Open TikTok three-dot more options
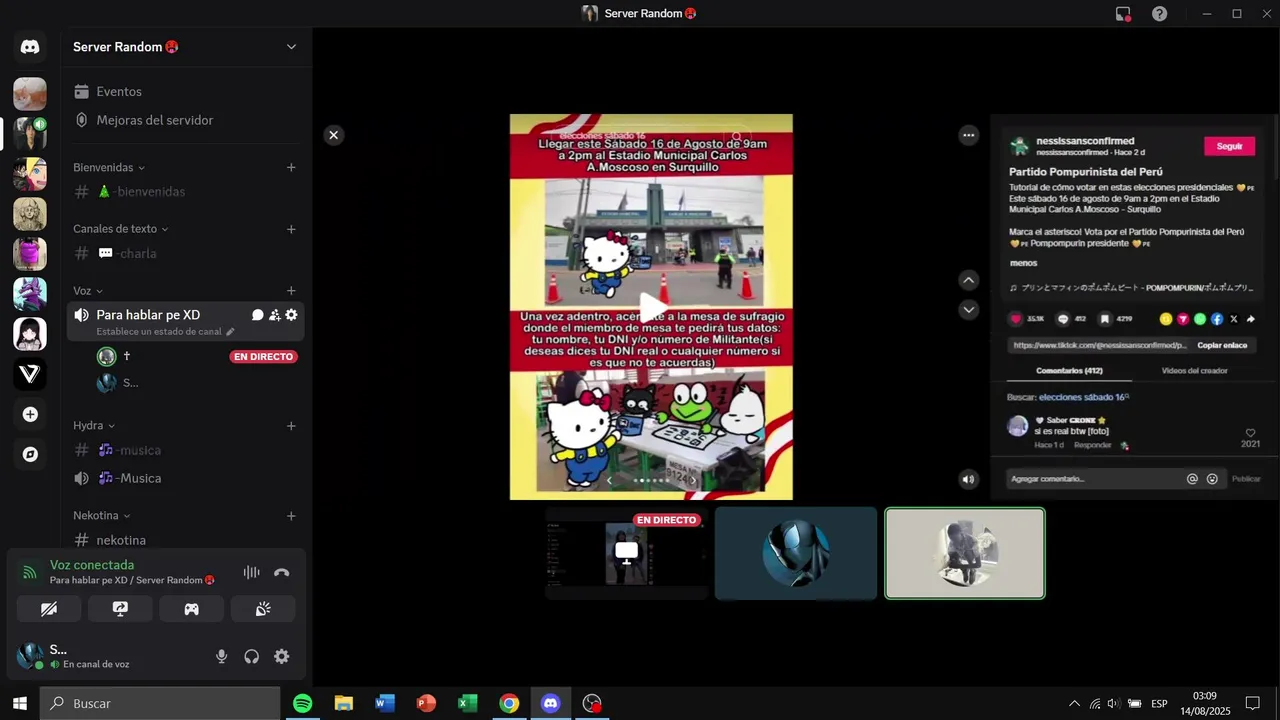 [x=968, y=135]
